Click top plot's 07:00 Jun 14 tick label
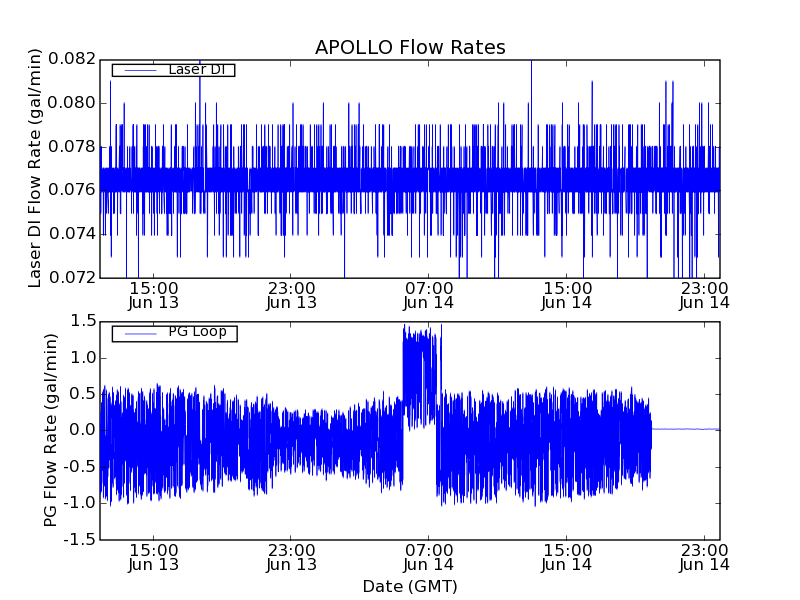The height and width of the screenshot is (600, 800). (x=429, y=294)
